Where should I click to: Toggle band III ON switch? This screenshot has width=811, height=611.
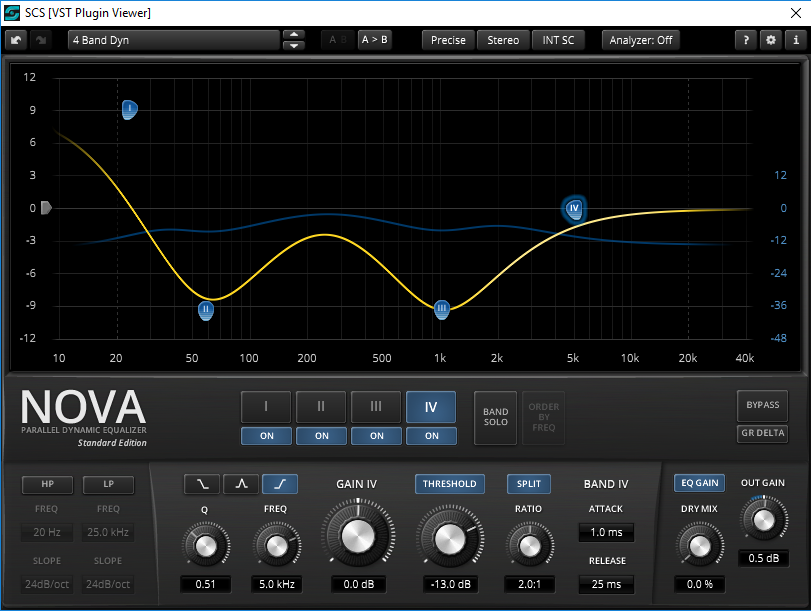[377, 436]
